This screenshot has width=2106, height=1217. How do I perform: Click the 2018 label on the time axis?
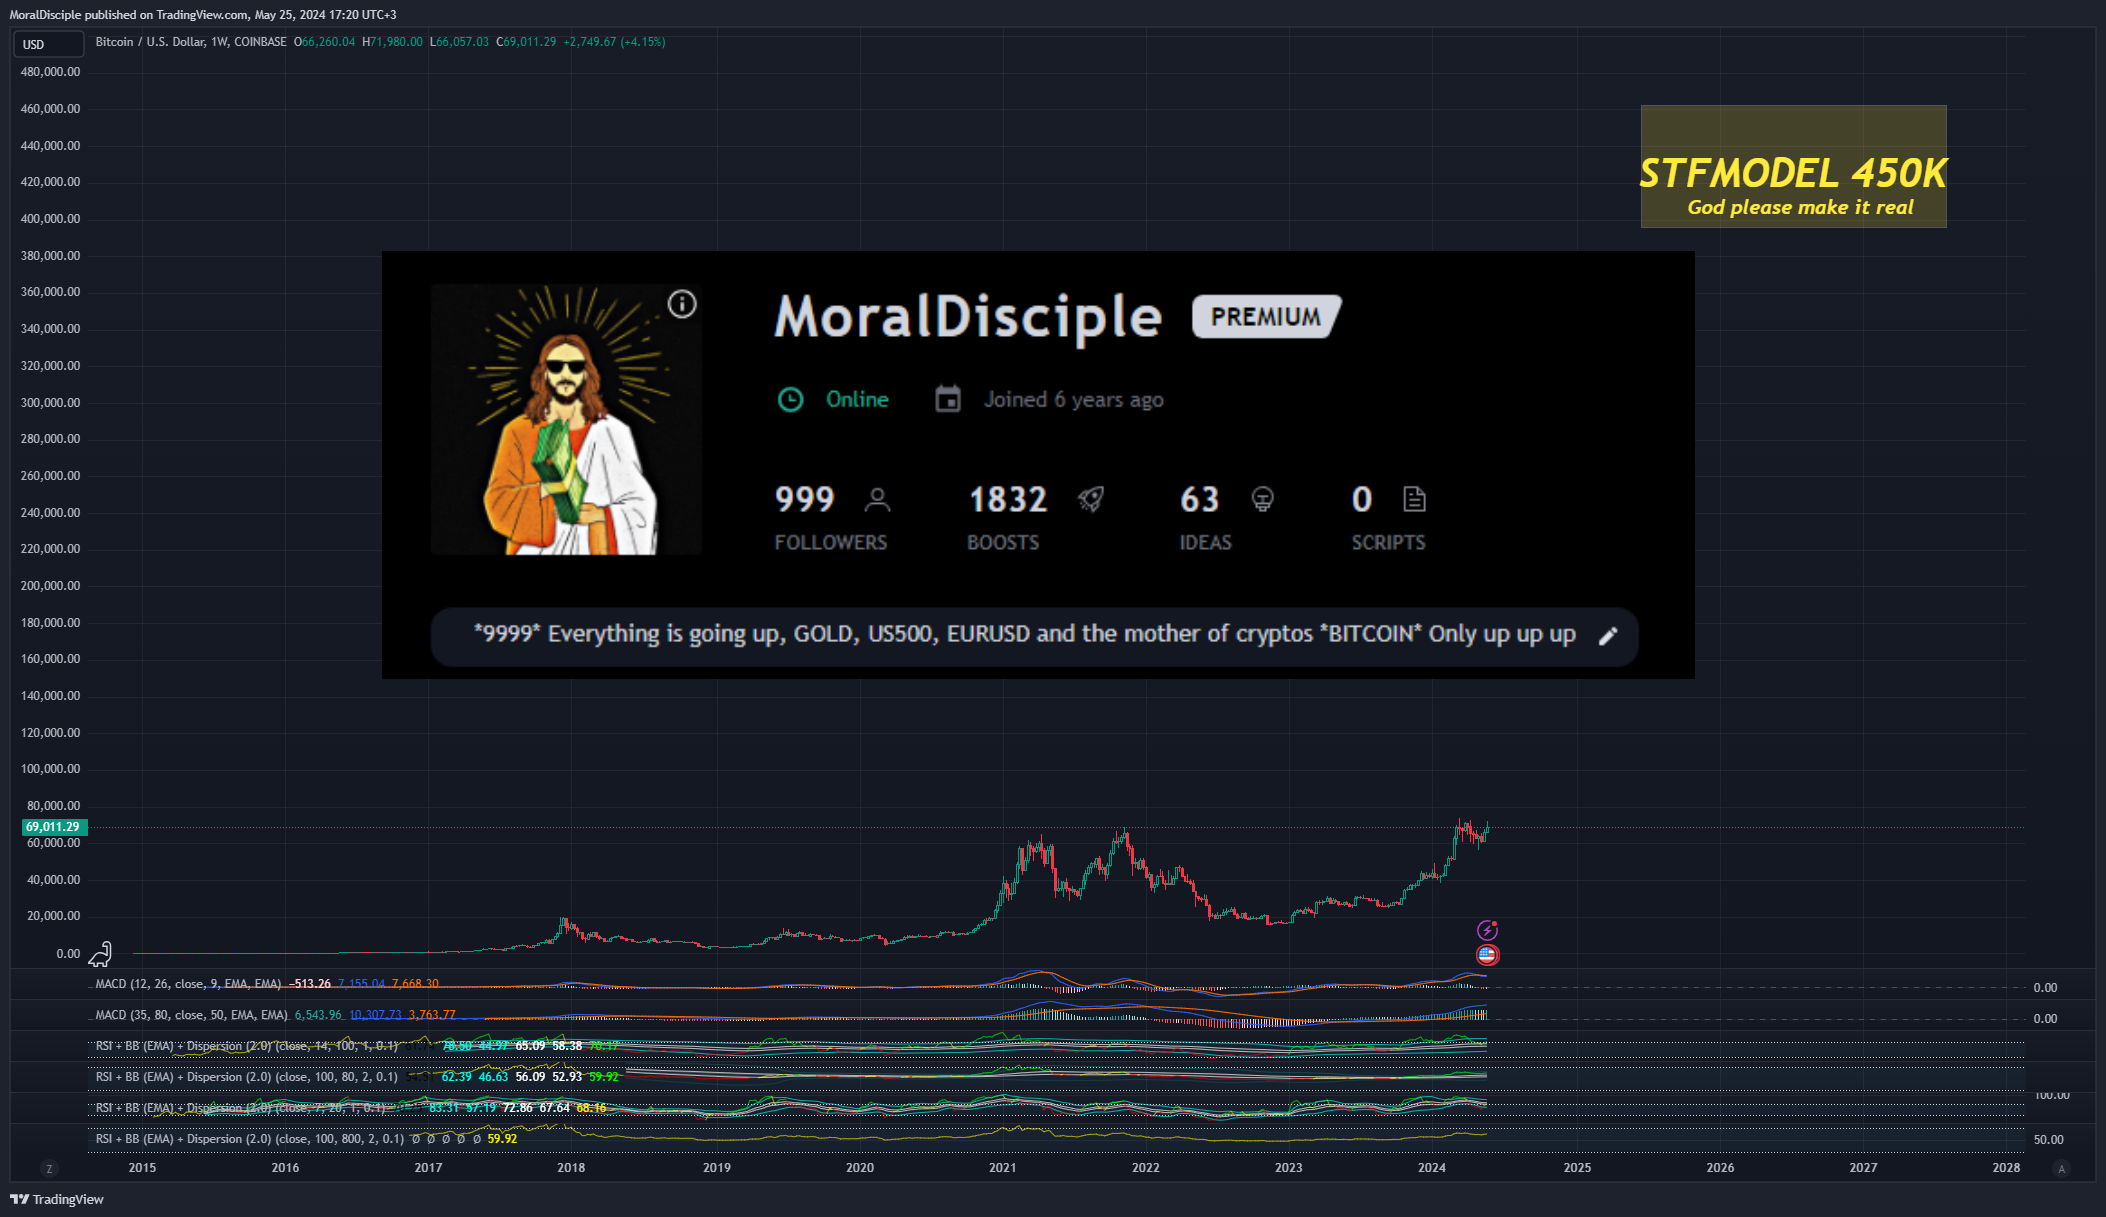coord(571,1168)
